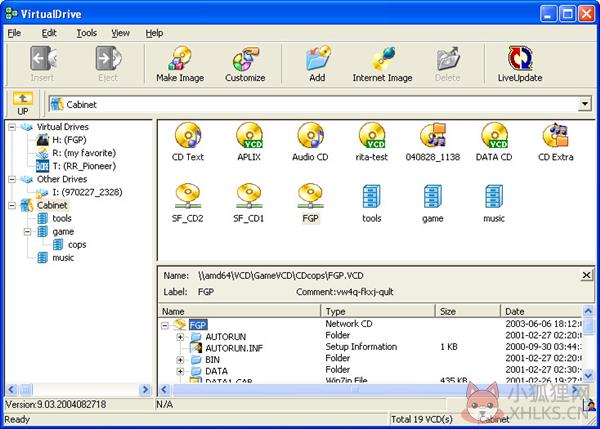
Task: Sort by the Type column header
Action: (378, 311)
